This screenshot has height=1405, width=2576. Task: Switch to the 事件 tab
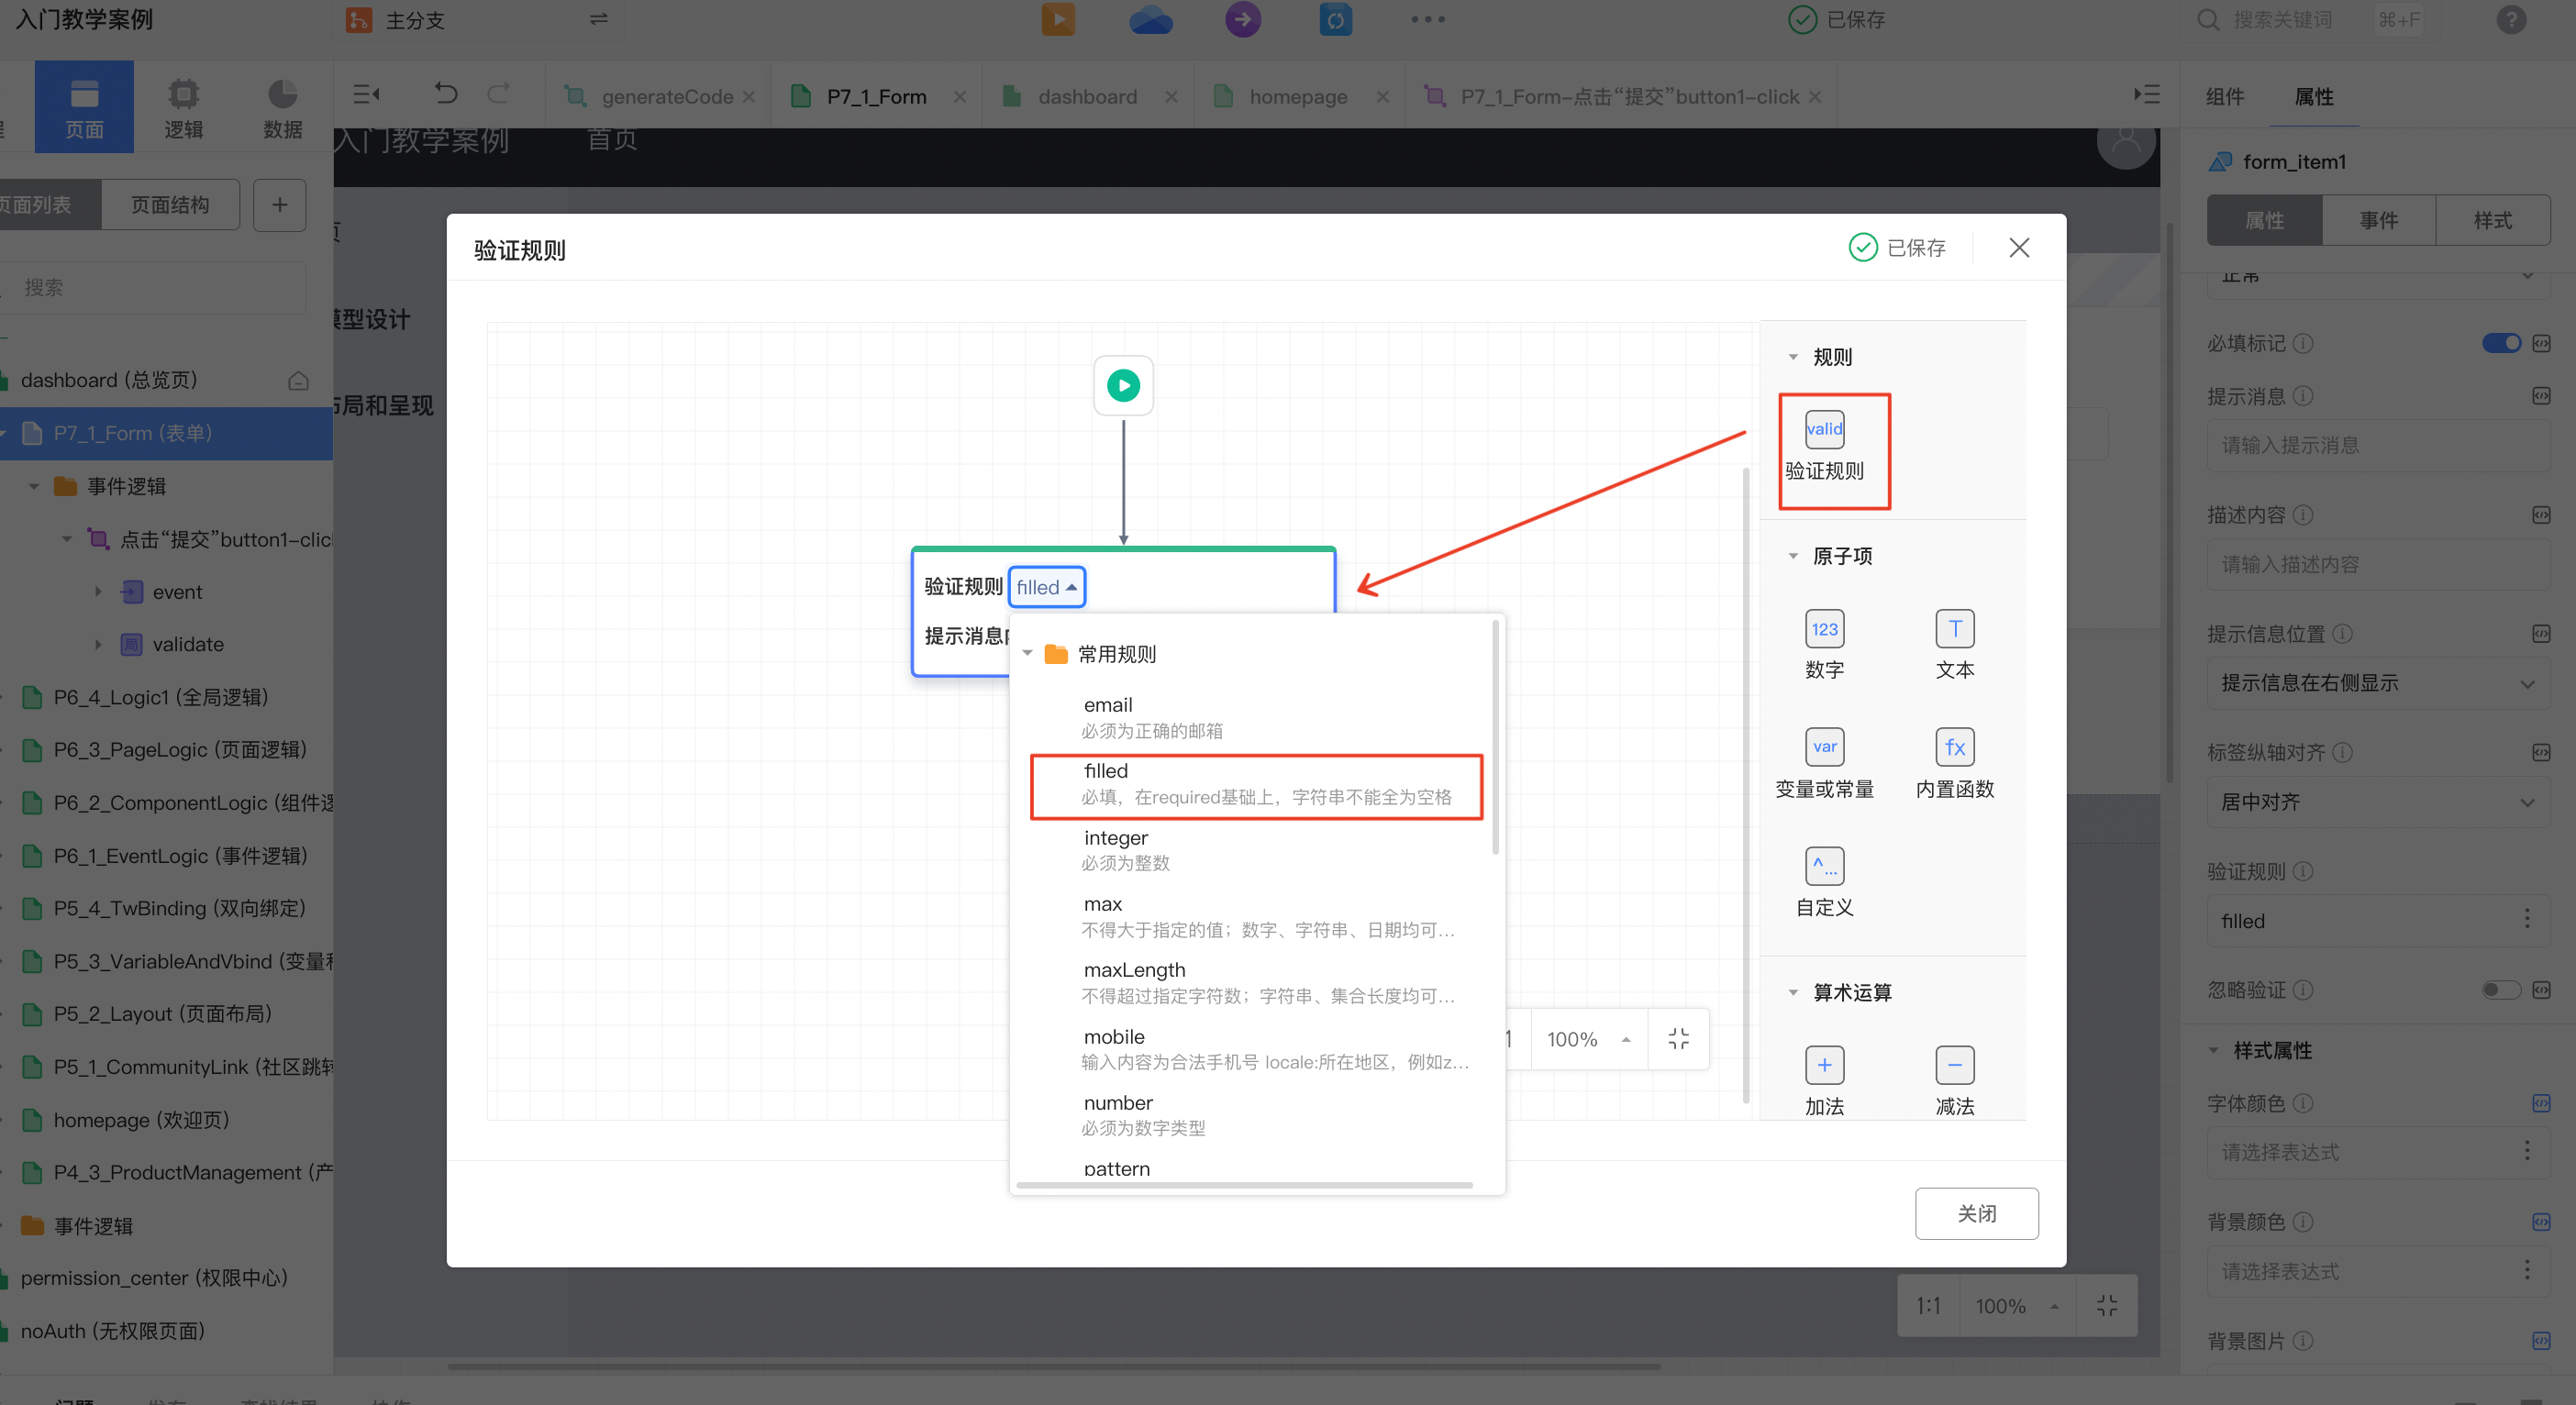click(2379, 220)
